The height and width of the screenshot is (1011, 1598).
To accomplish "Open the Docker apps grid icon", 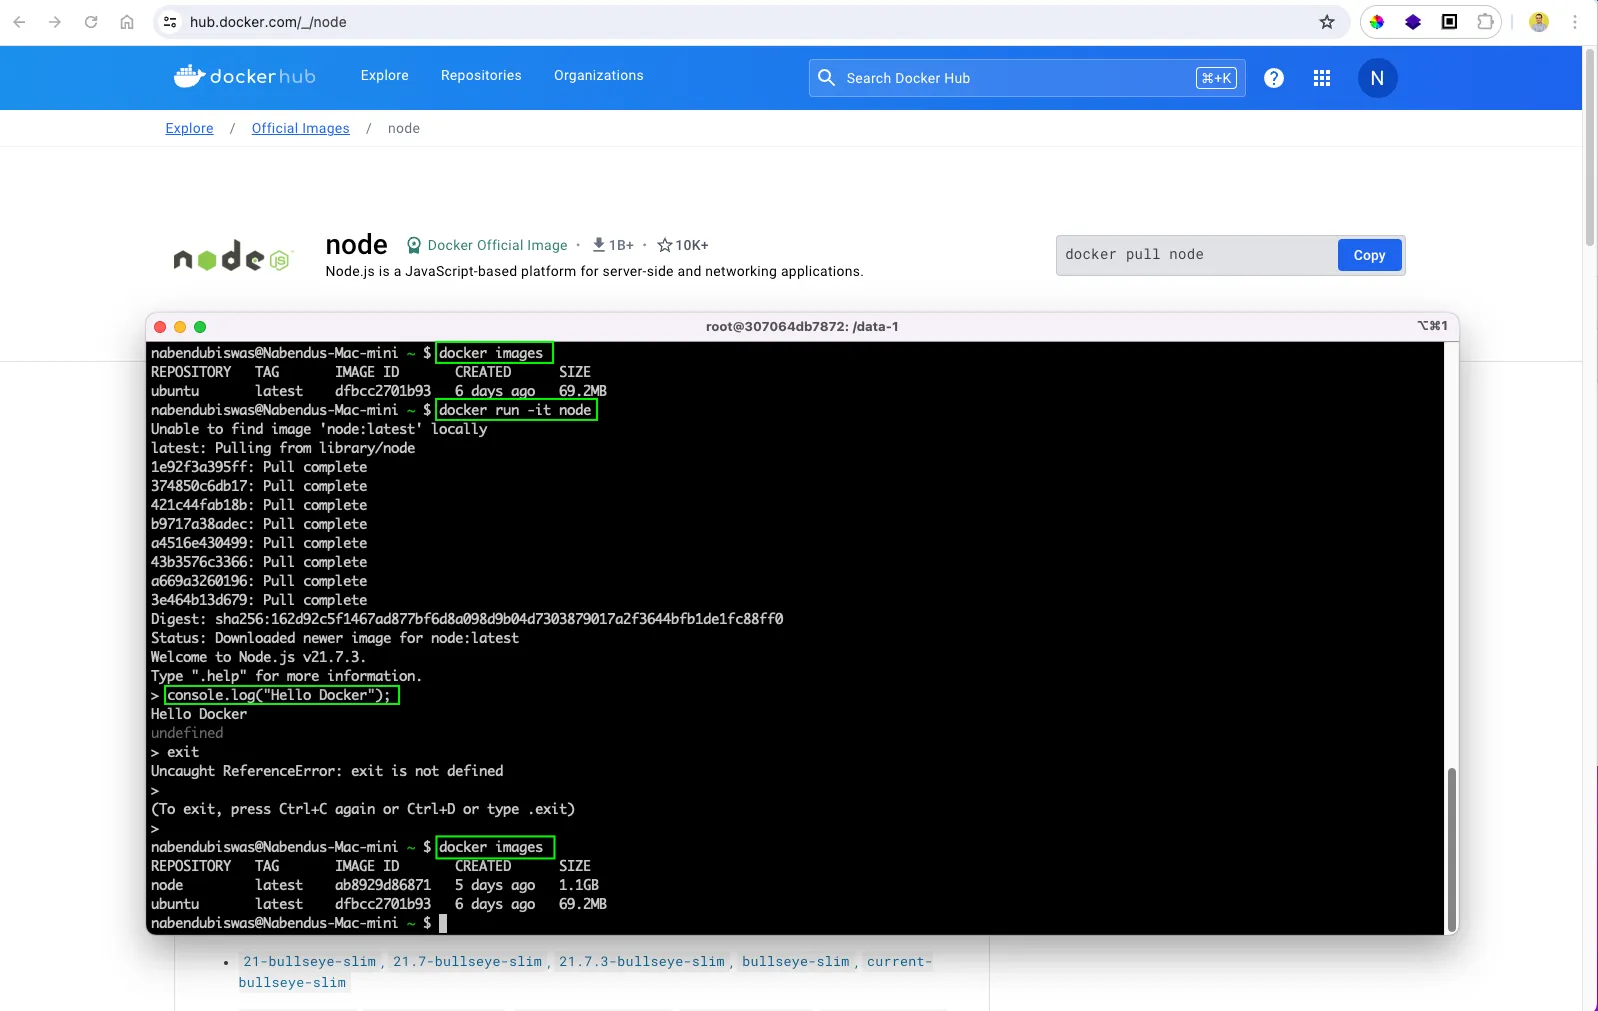I will tap(1322, 78).
